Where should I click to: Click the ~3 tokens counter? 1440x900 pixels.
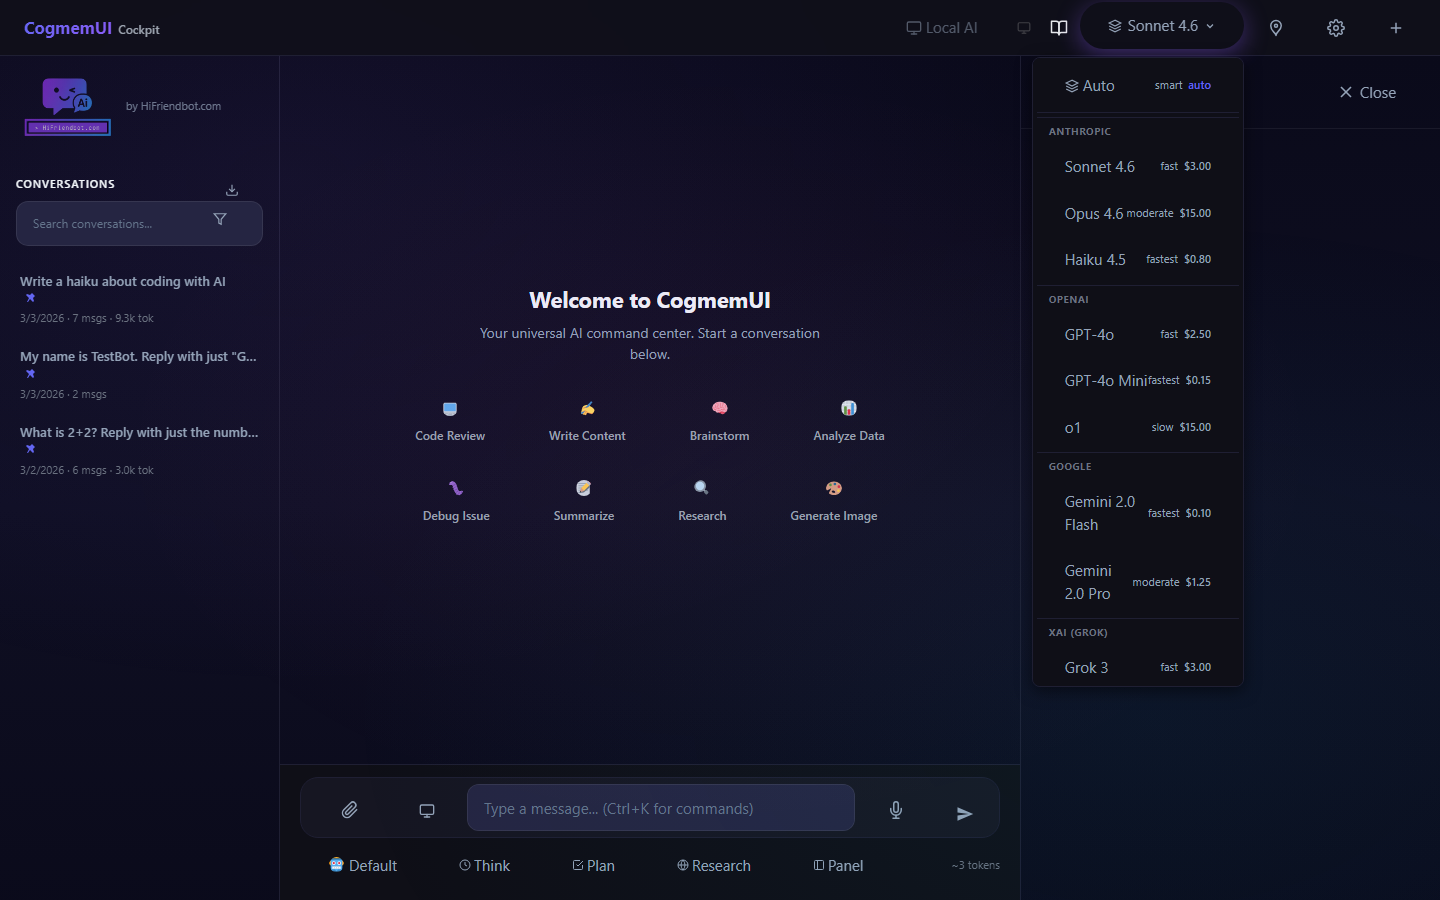[x=976, y=865]
